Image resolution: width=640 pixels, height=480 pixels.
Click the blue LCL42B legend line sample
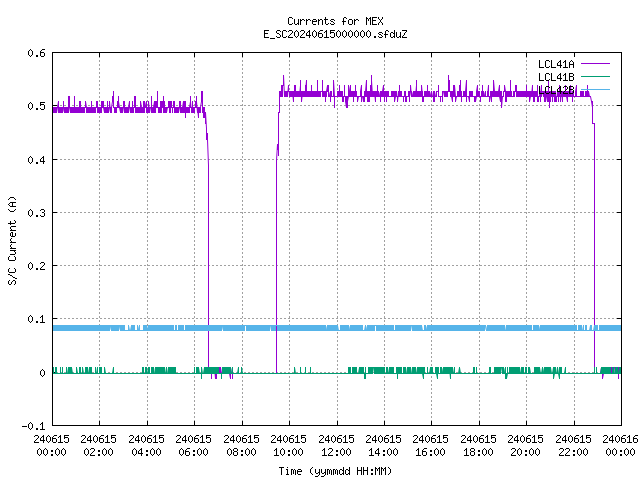click(x=595, y=89)
